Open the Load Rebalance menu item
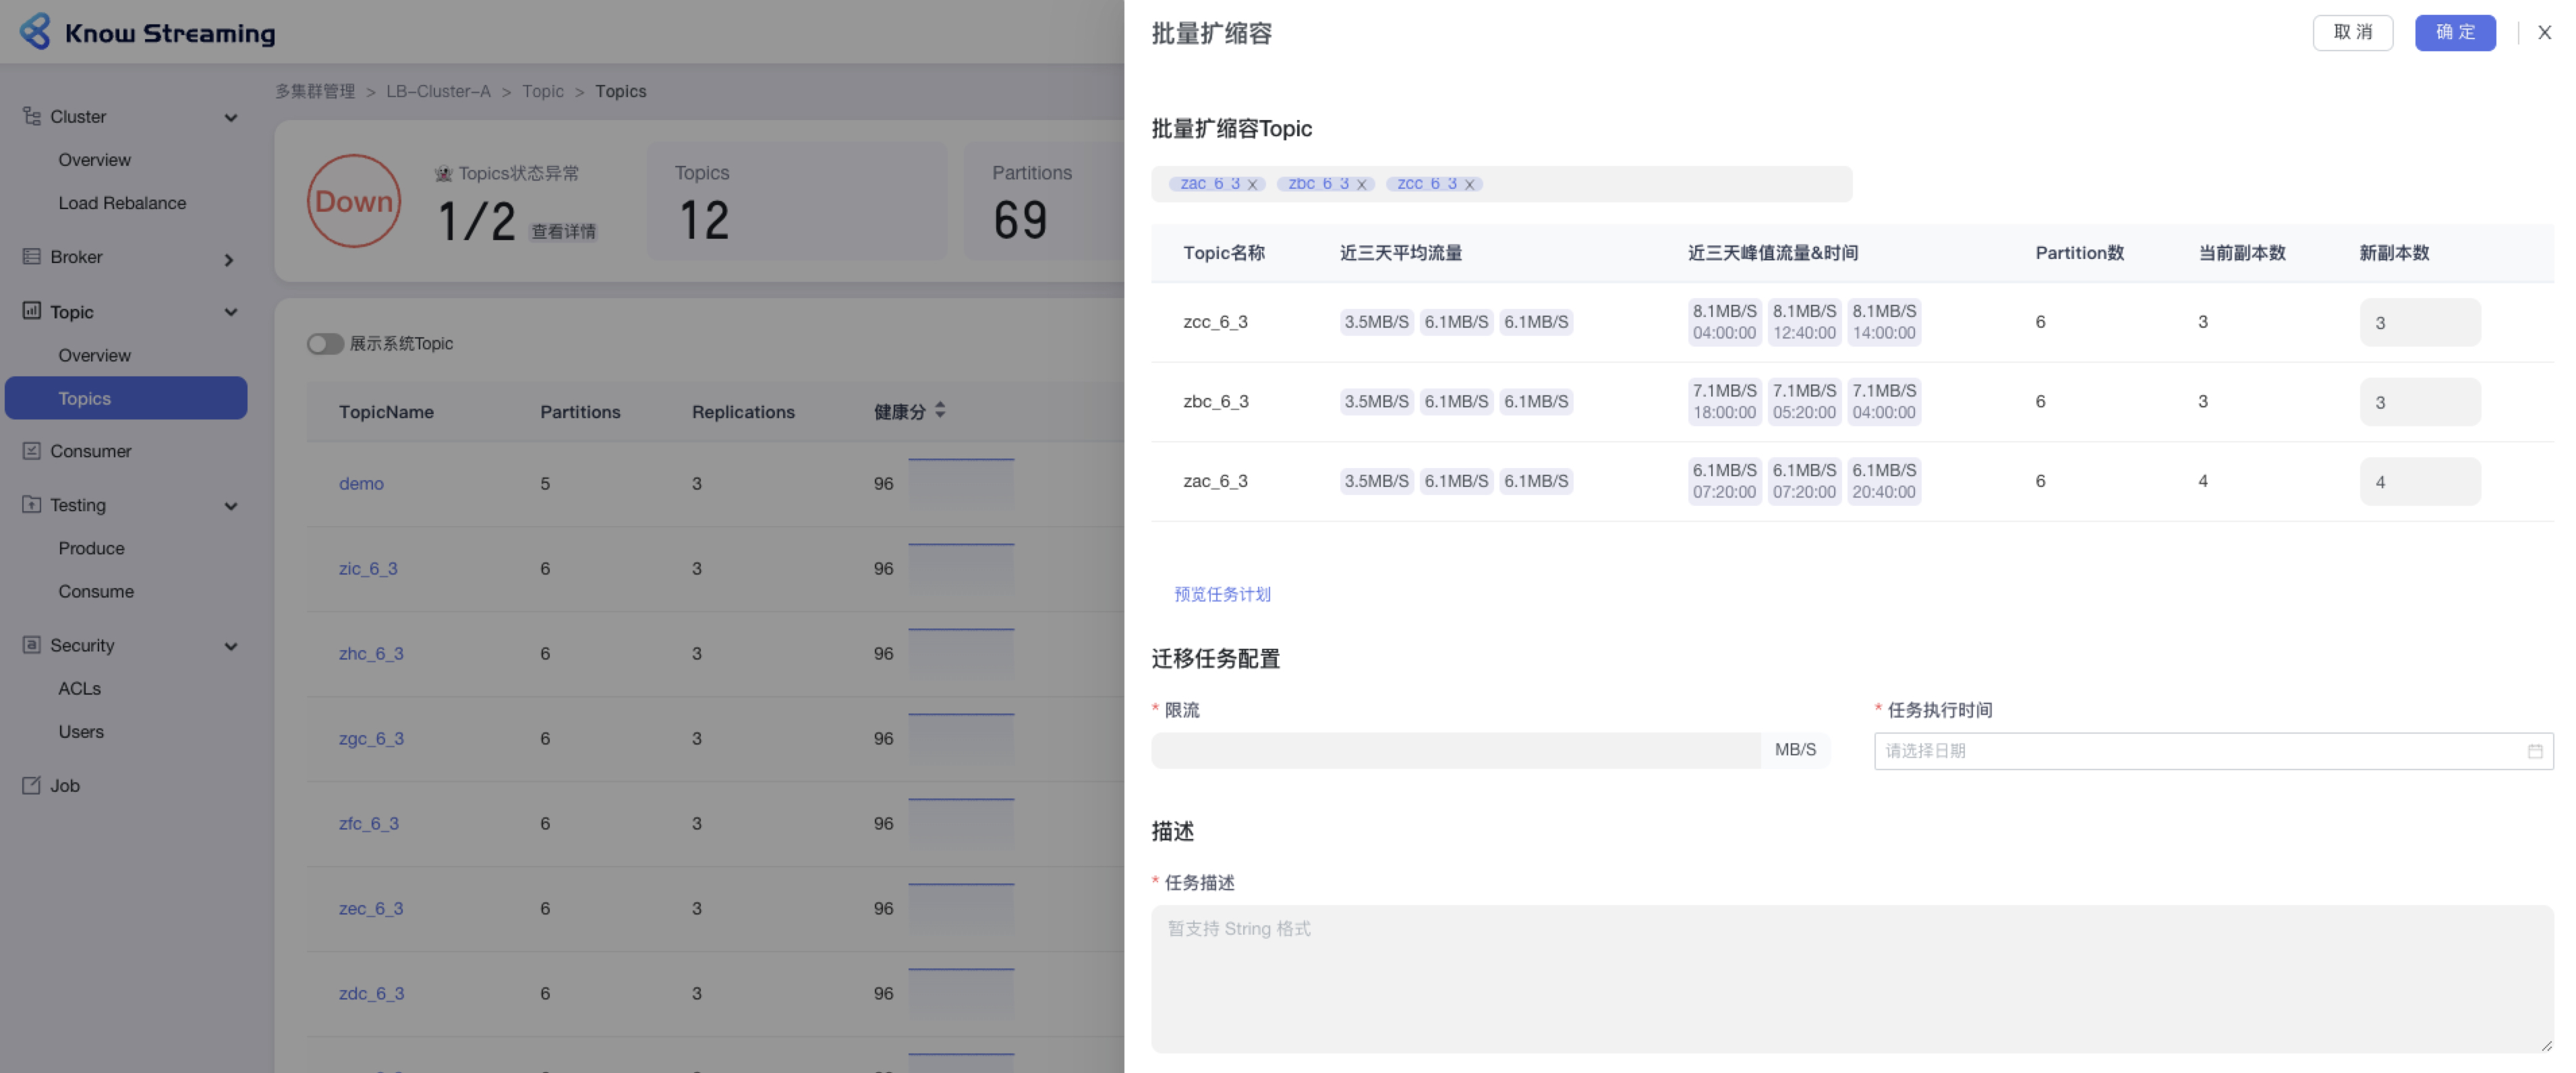This screenshot has height=1073, width=2576. [122, 203]
